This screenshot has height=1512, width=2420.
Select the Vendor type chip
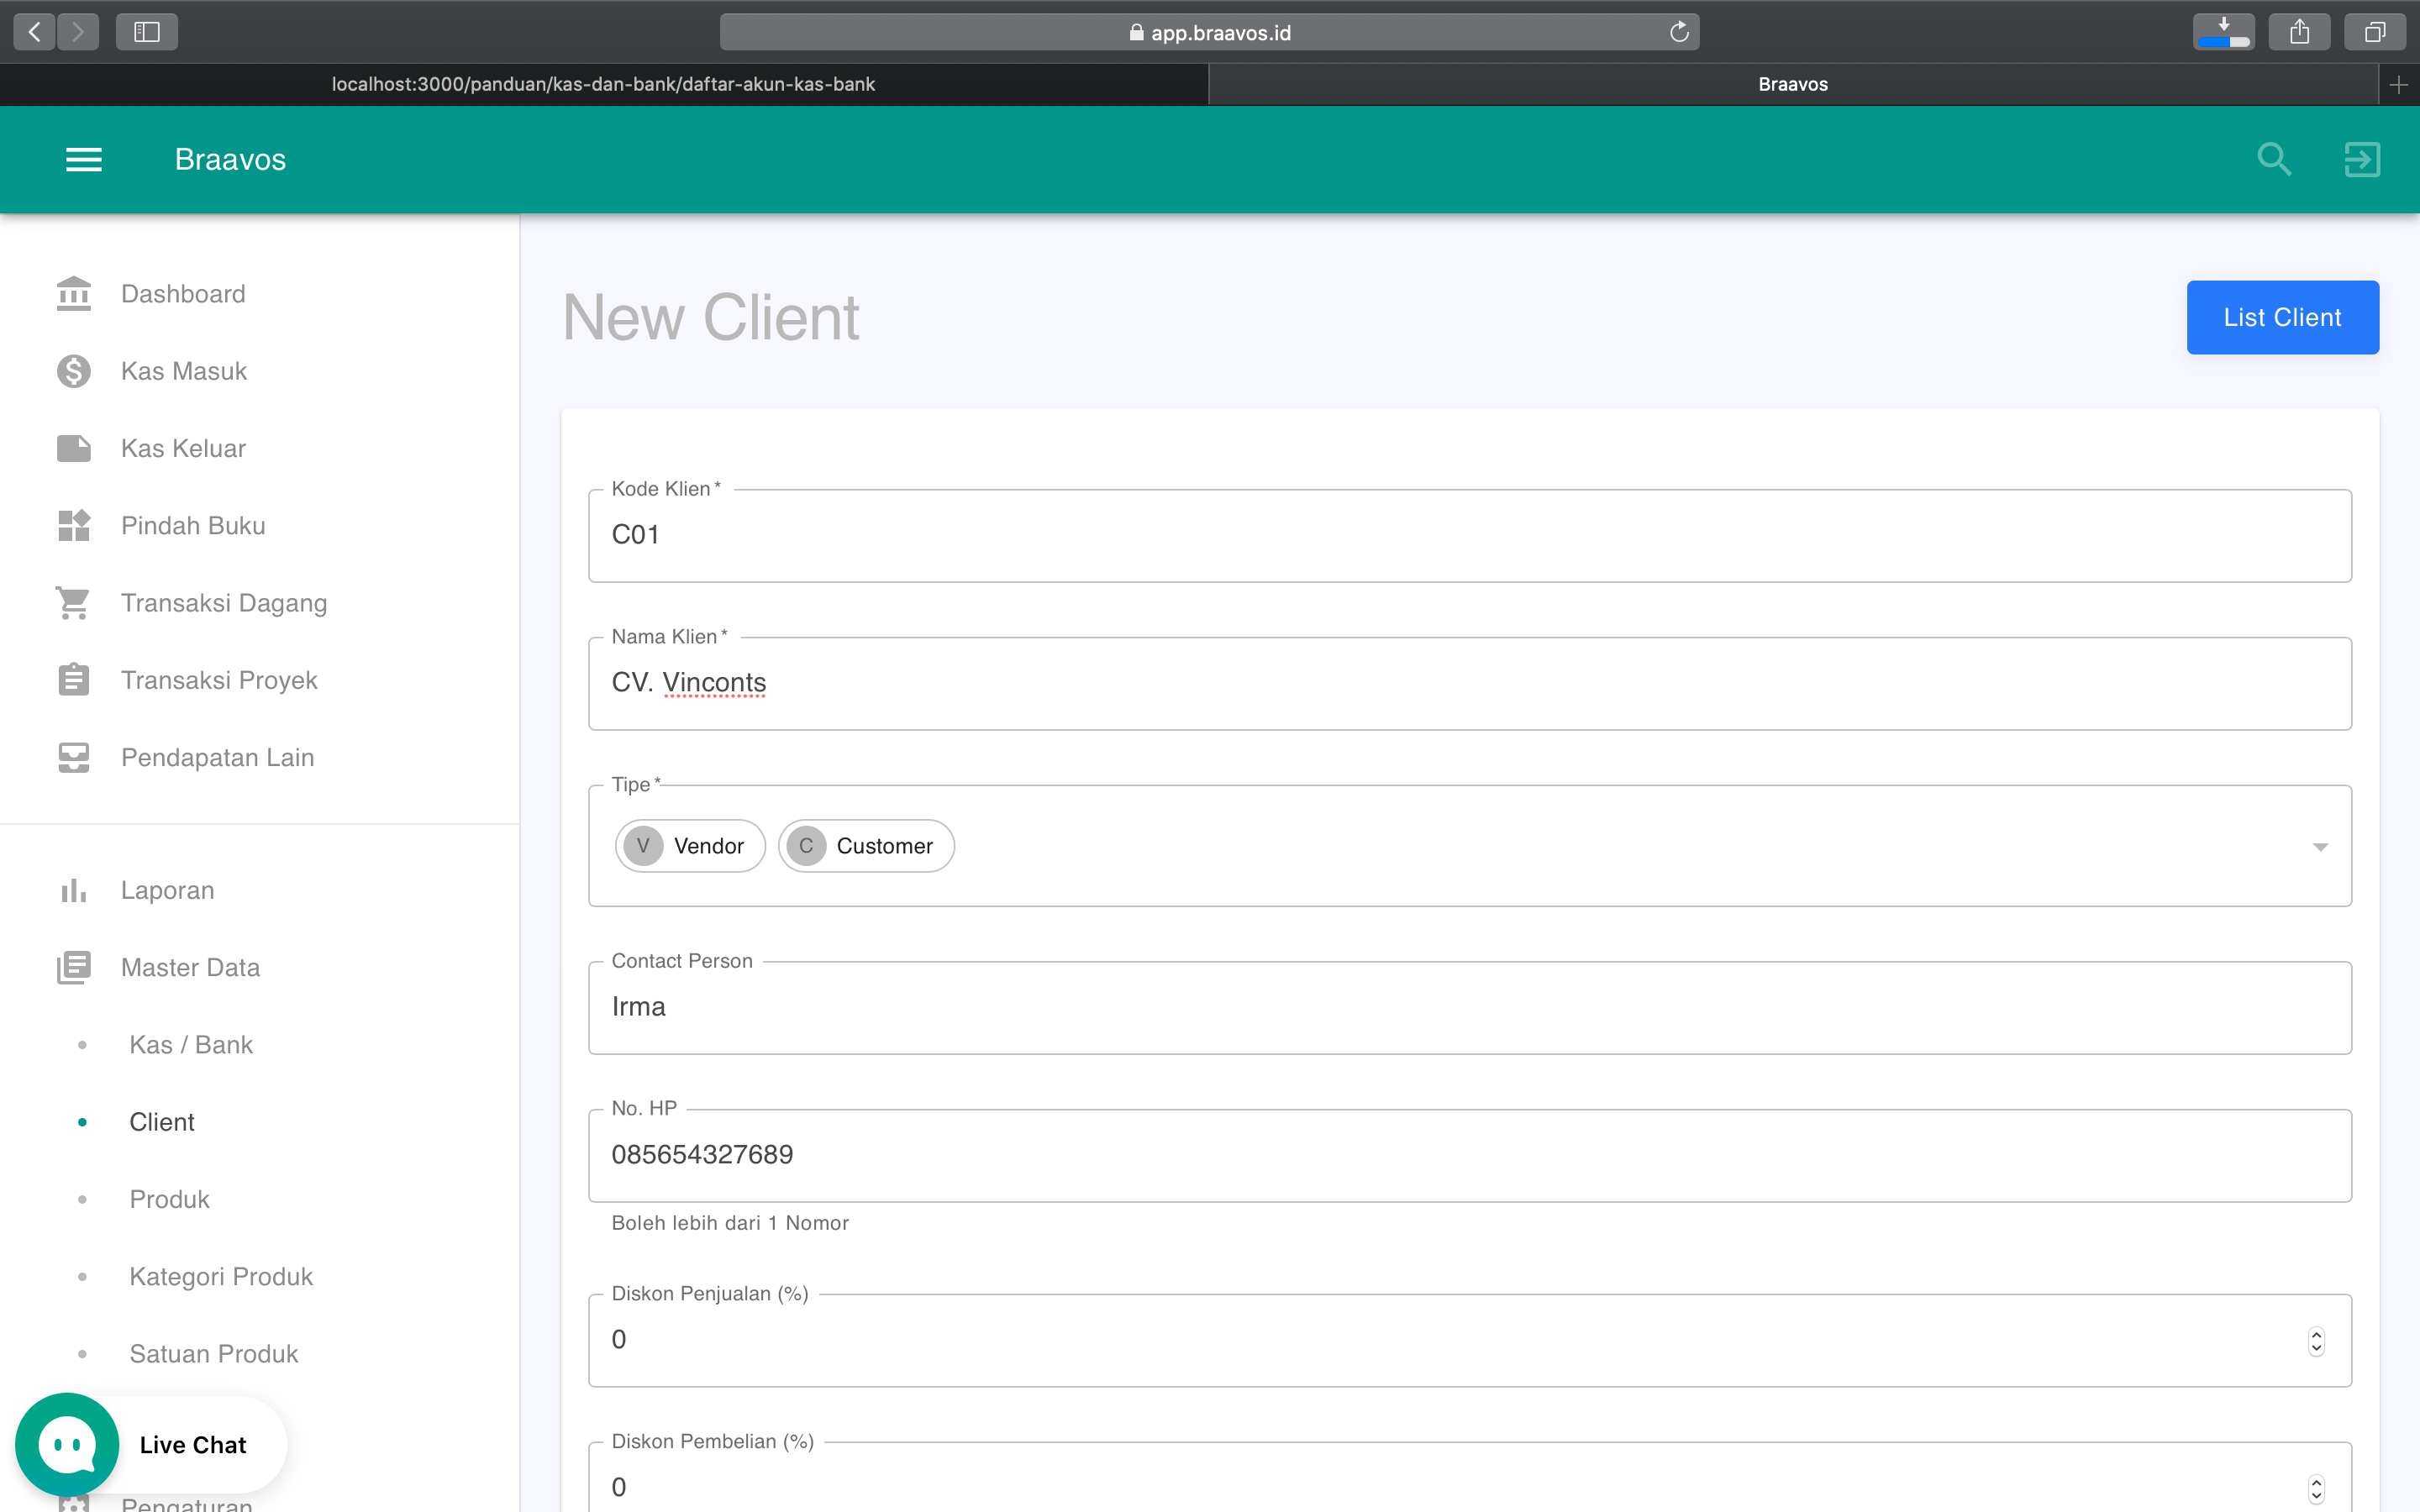point(690,845)
